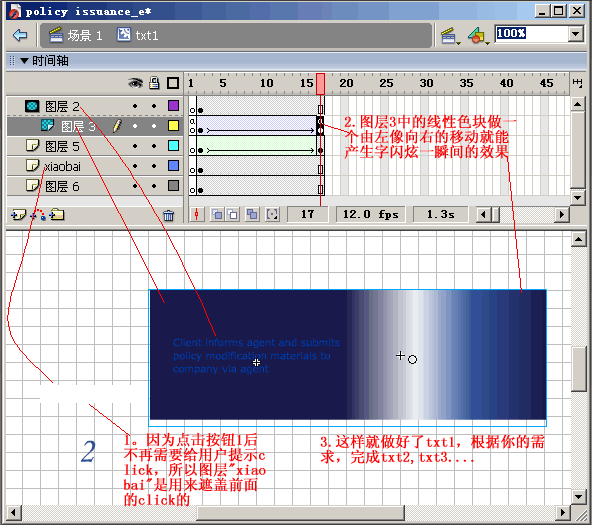Toggle outline square for 图层 6
The width and height of the screenshot is (592, 525).
point(173,186)
